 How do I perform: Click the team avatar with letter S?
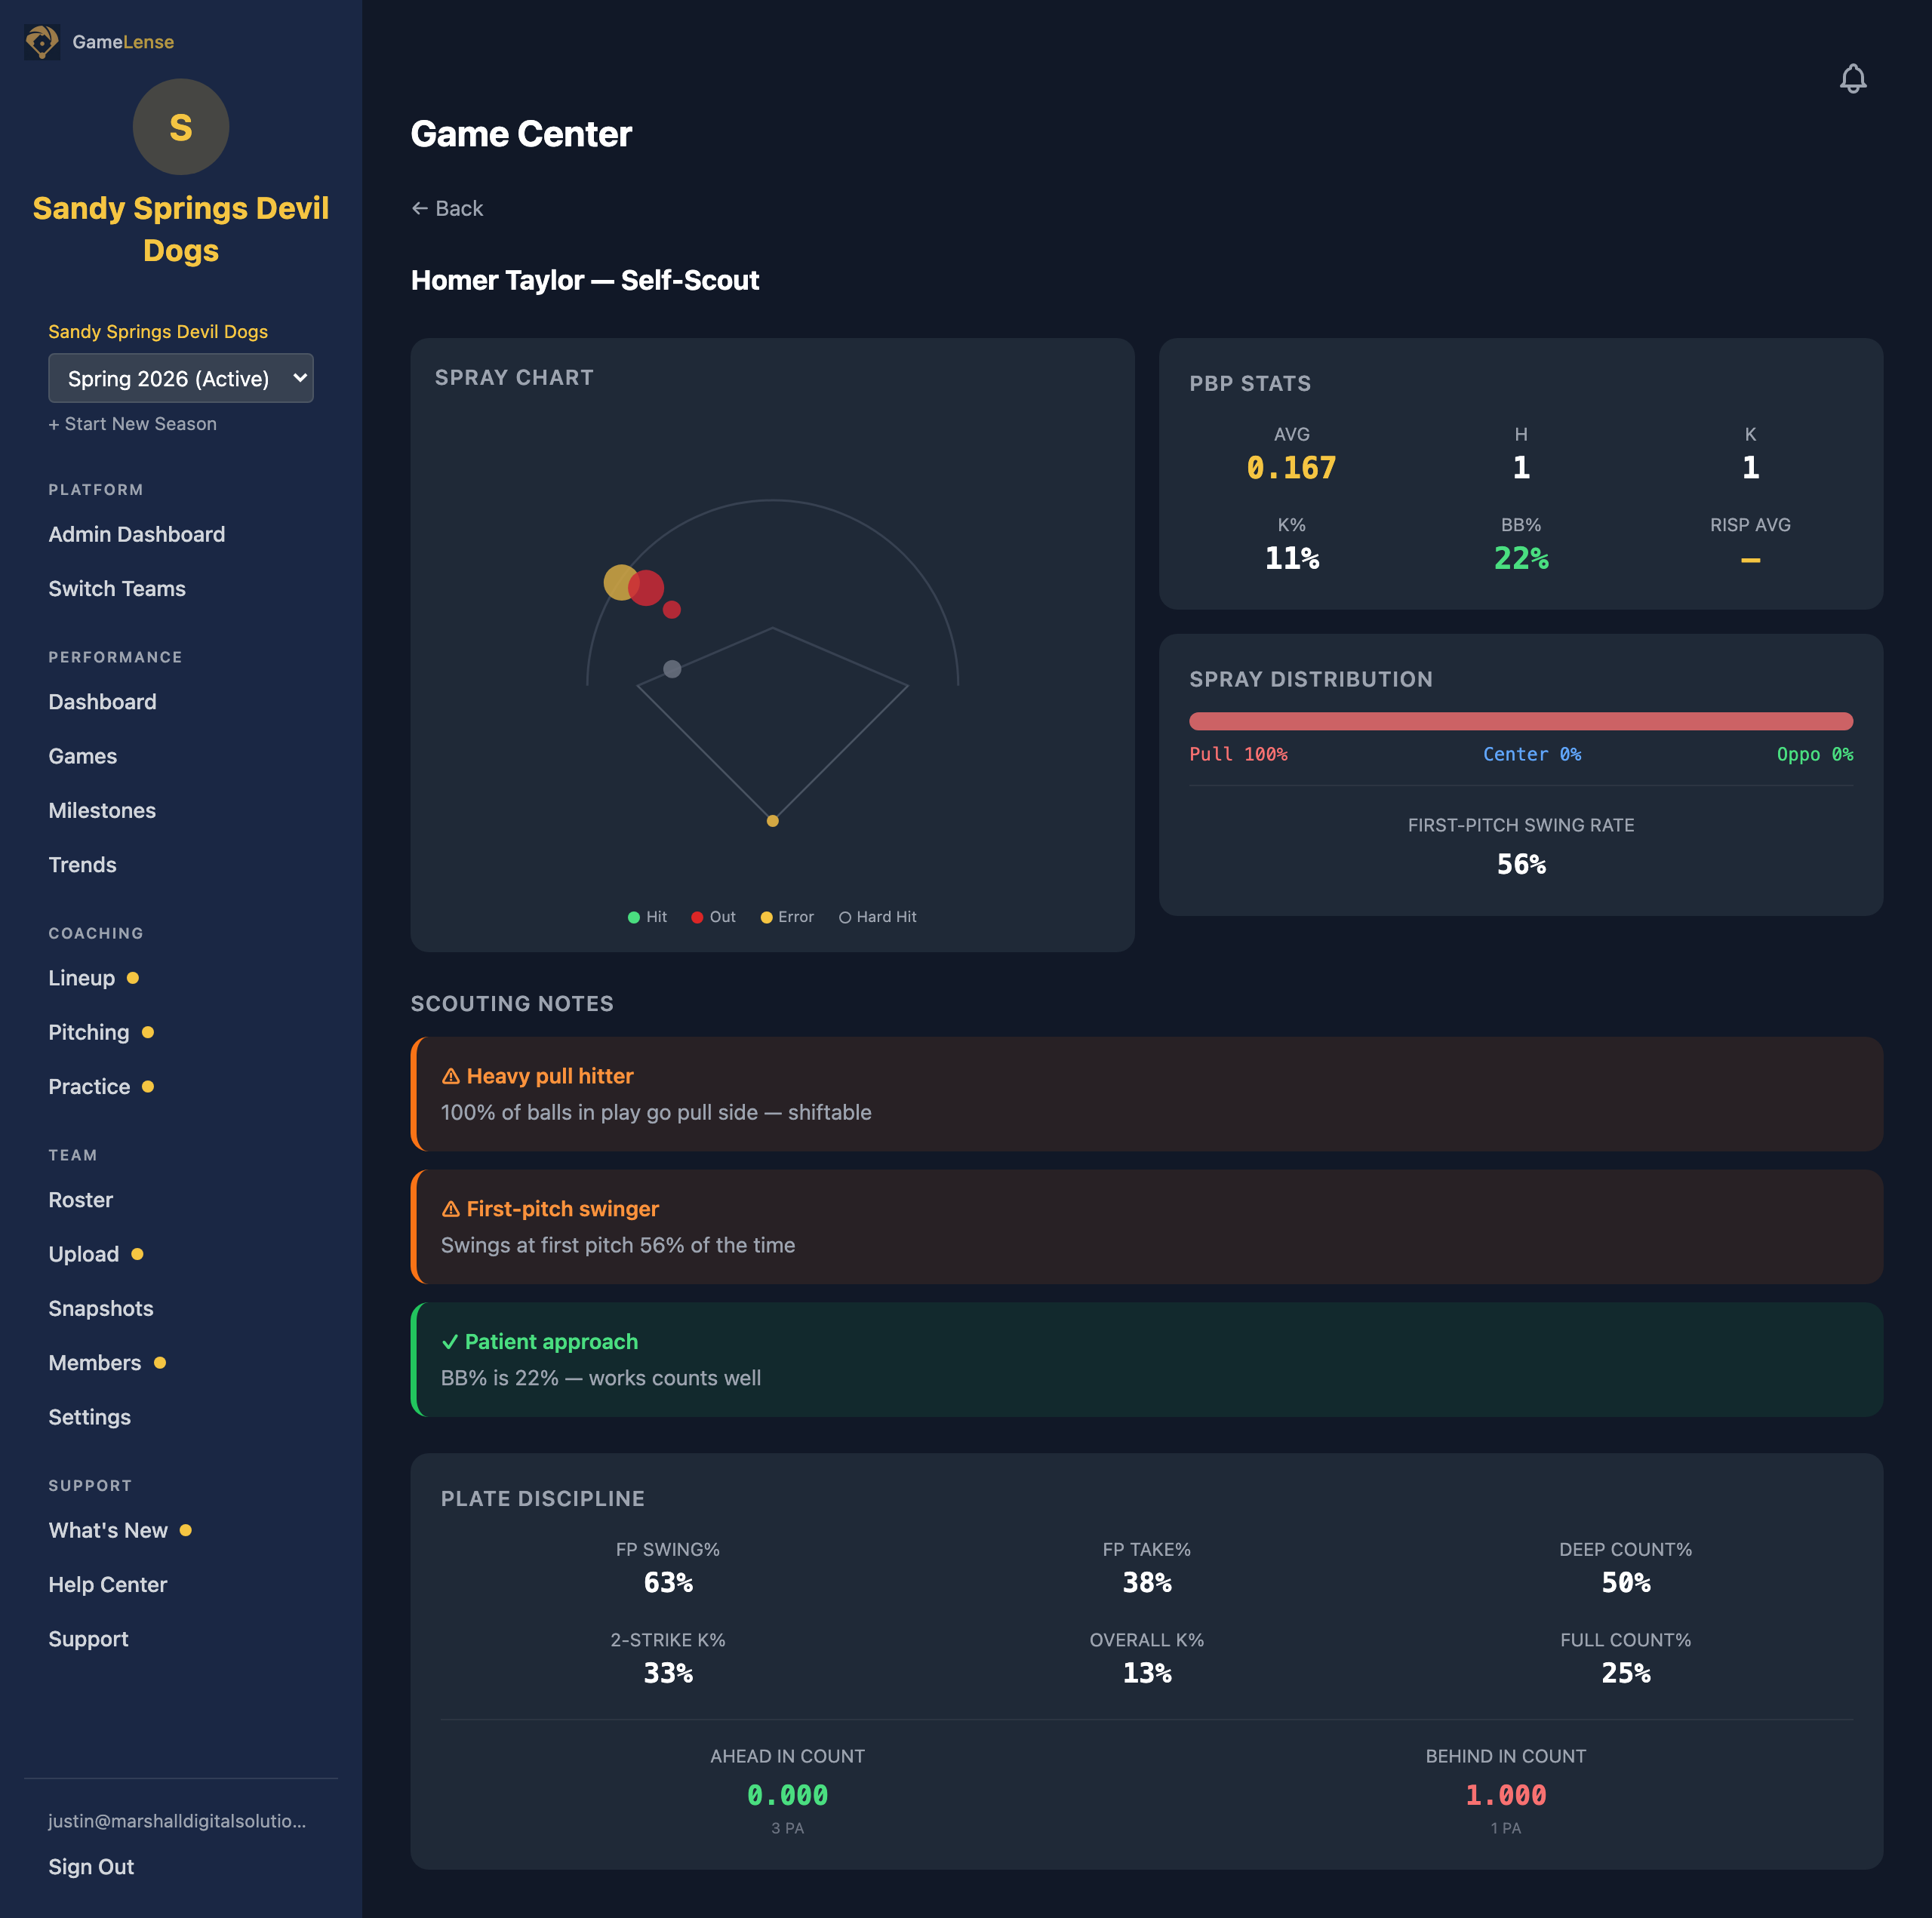[x=181, y=127]
